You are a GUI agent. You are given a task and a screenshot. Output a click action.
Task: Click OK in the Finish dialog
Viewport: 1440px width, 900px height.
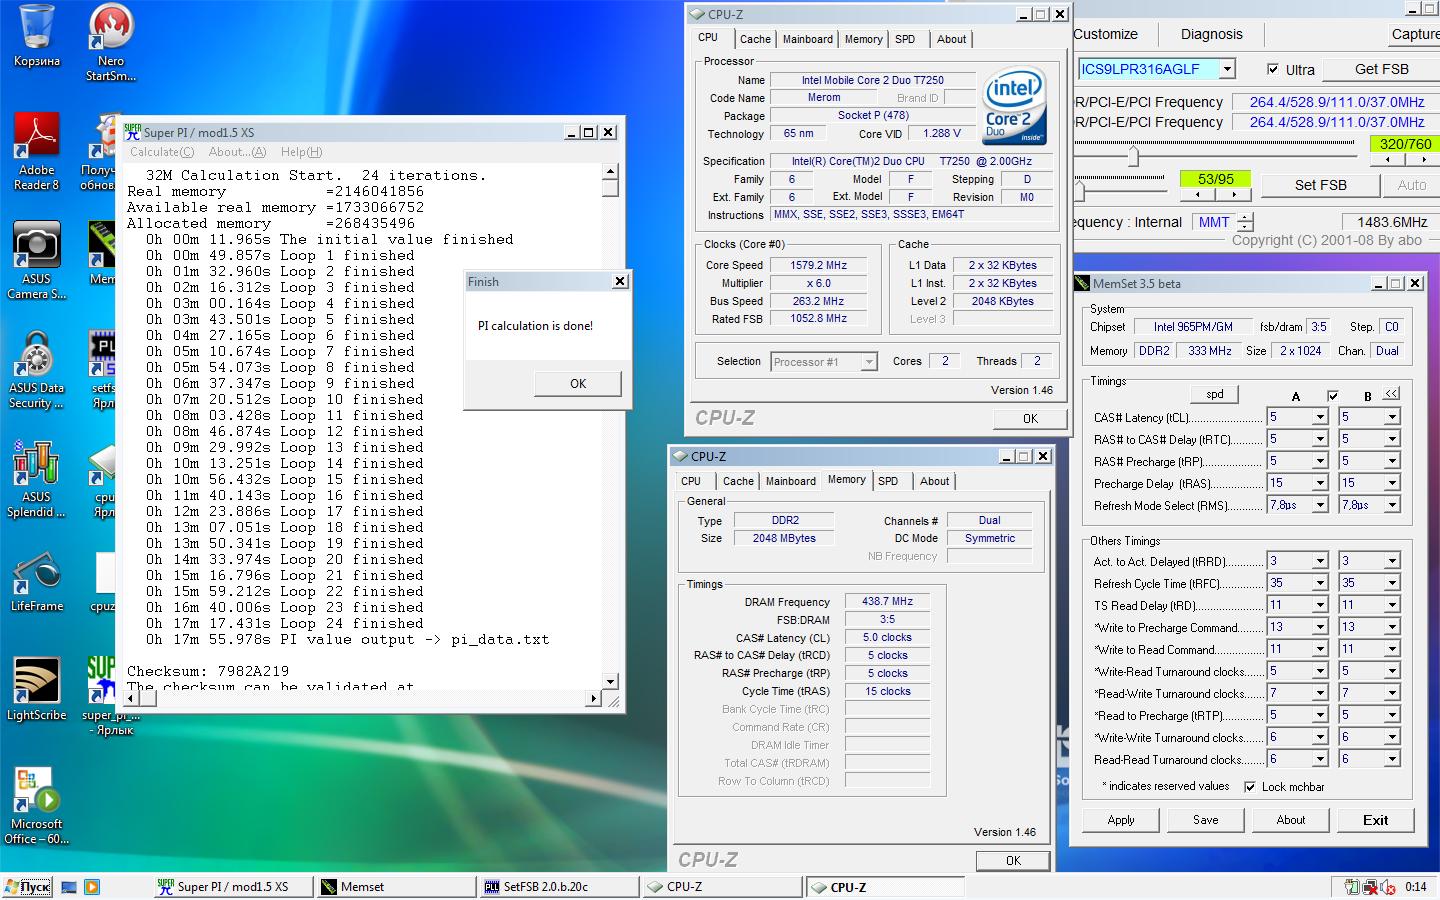578,384
